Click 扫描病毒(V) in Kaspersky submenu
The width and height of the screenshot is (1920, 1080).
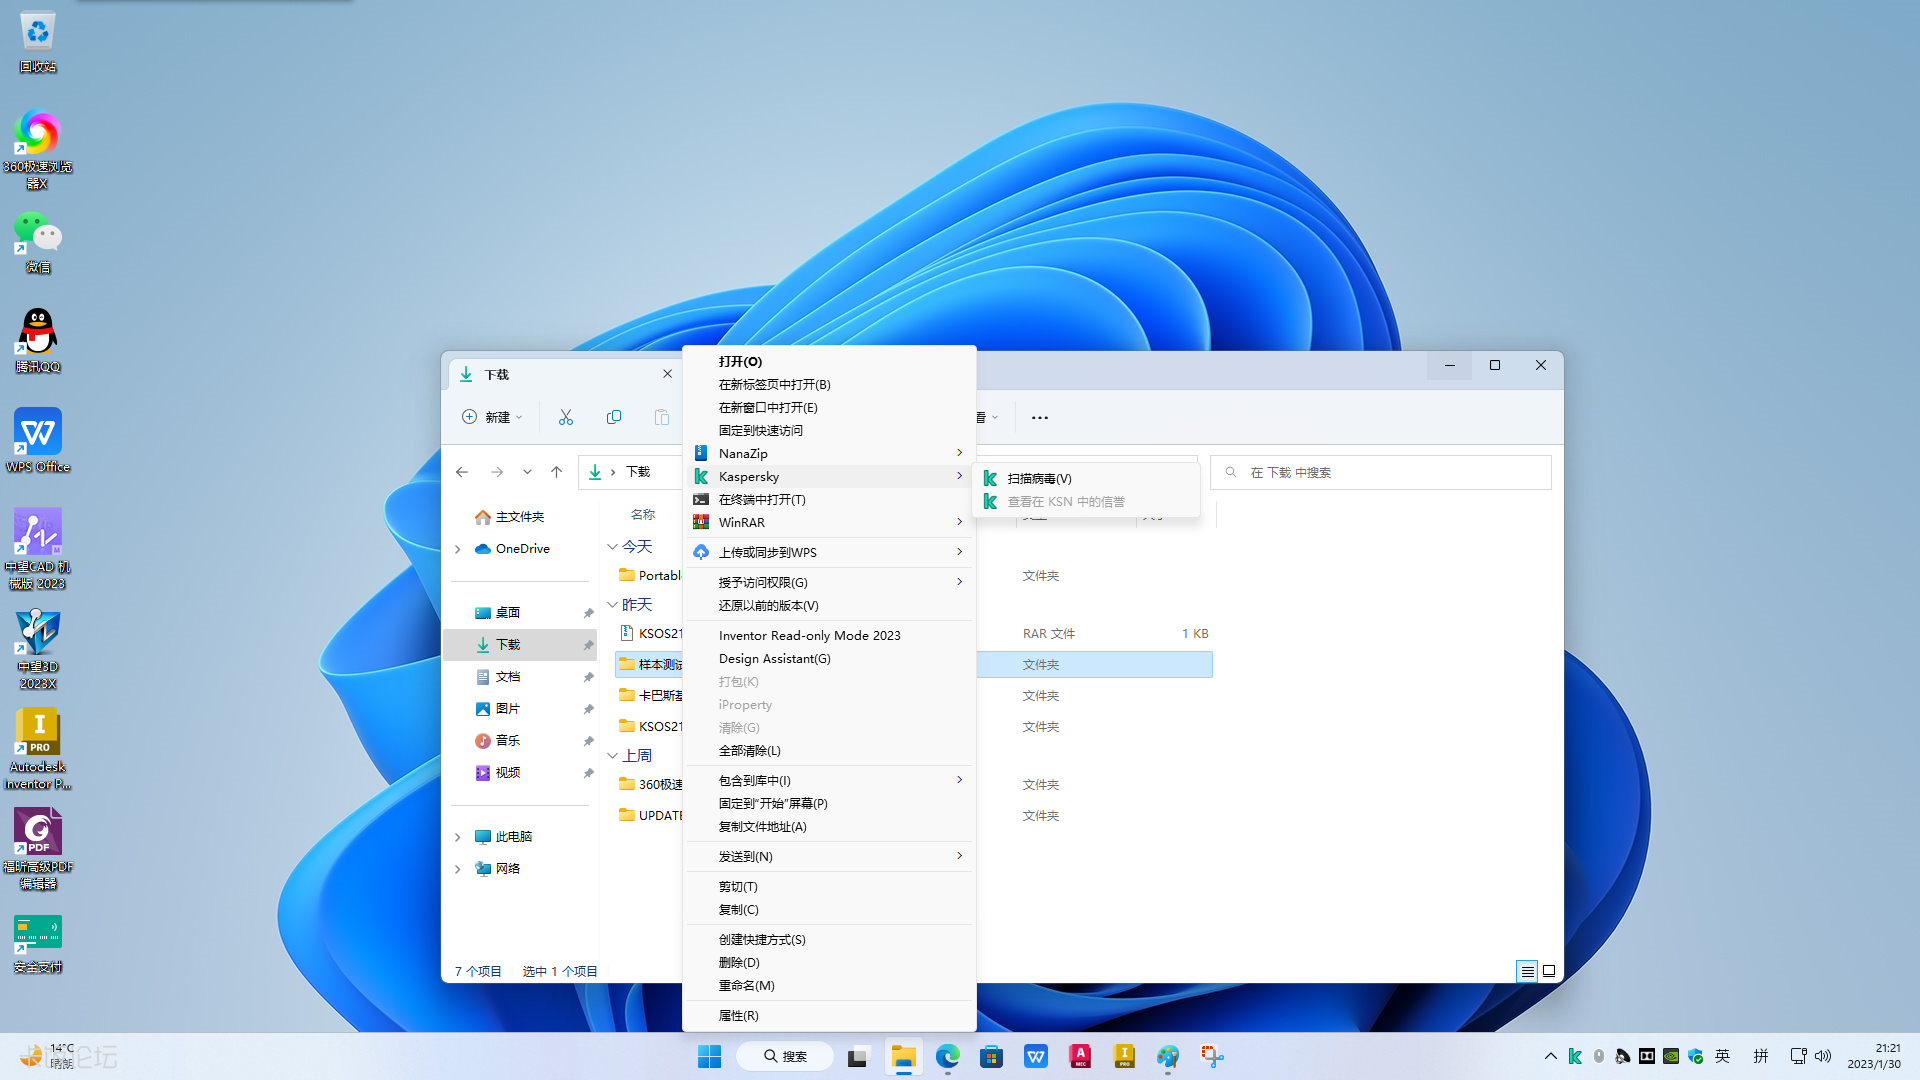pos(1086,478)
